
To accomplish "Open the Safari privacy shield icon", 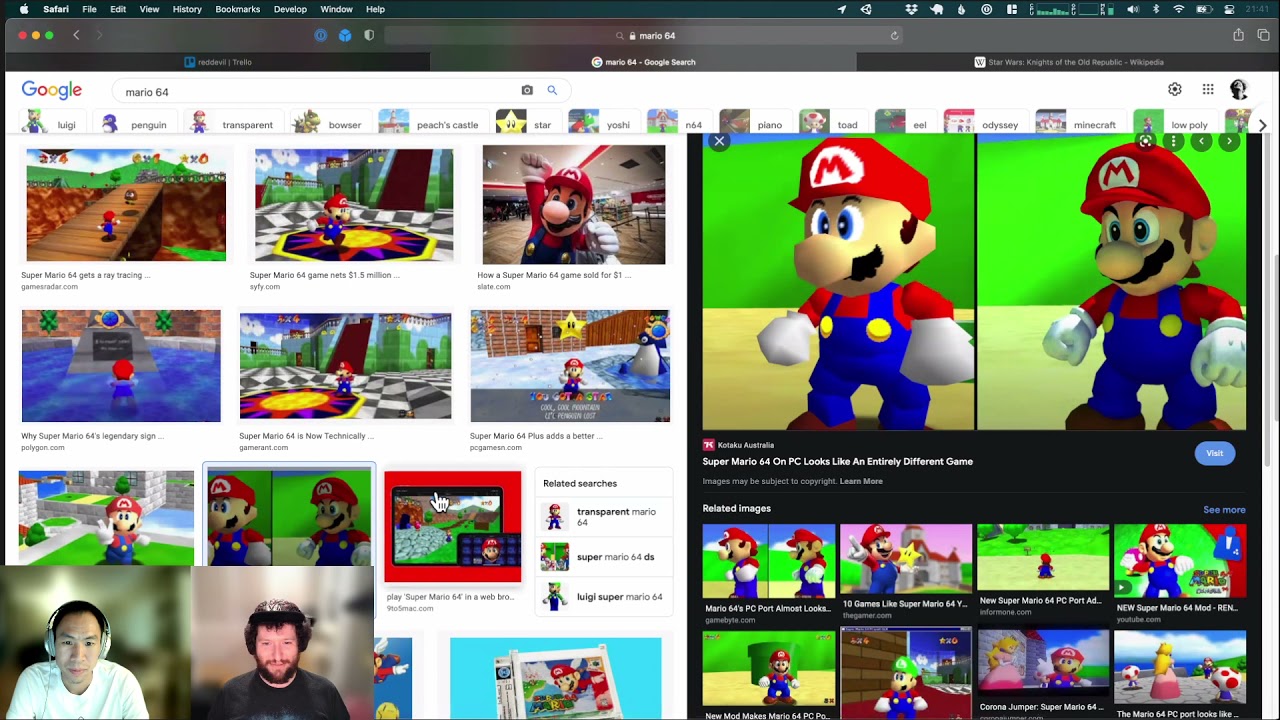I will [x=369, y=35].
